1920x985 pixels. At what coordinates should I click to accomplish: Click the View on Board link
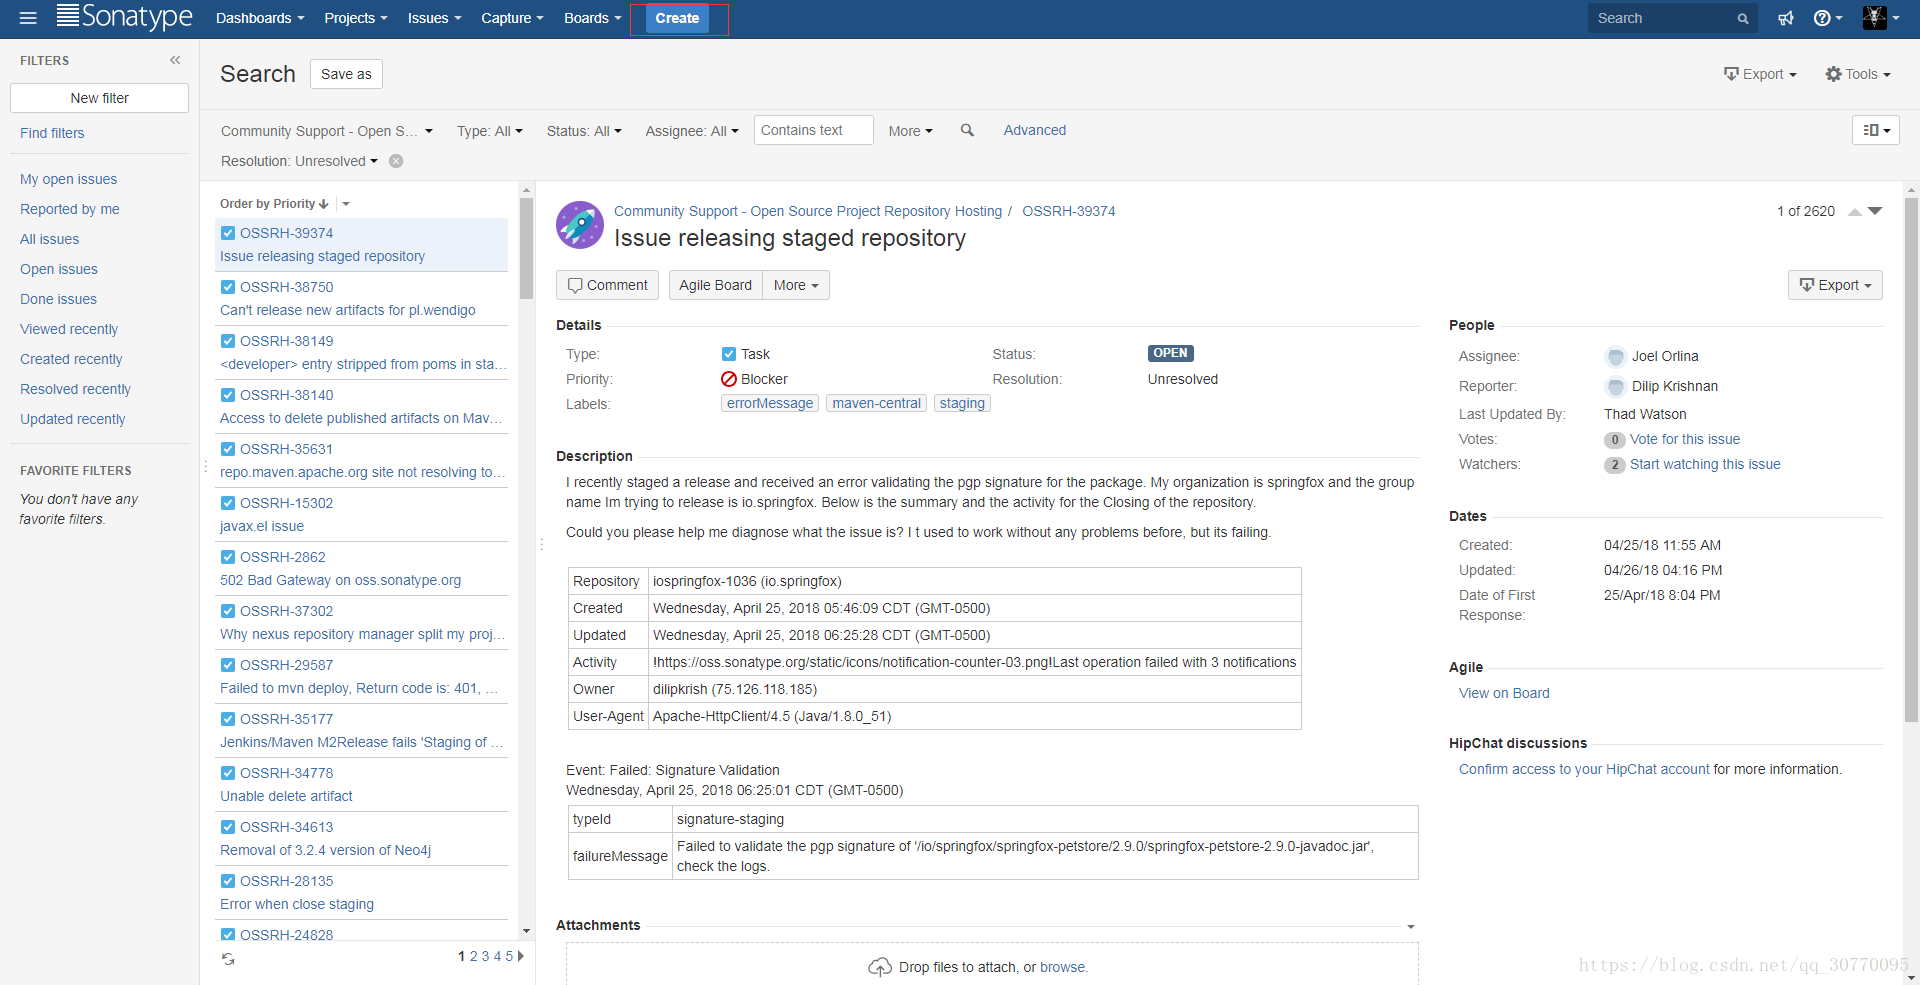click(1504, 693)
